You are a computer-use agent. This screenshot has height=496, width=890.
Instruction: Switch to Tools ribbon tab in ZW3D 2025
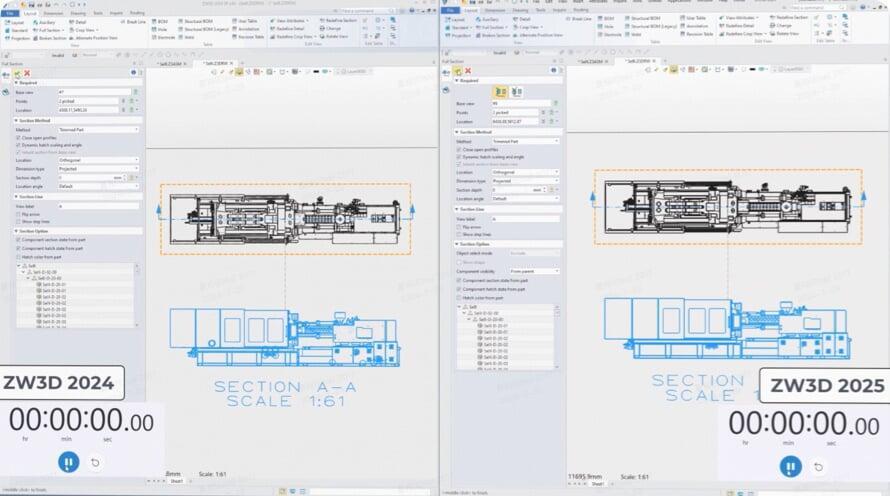tap(540, 10)
